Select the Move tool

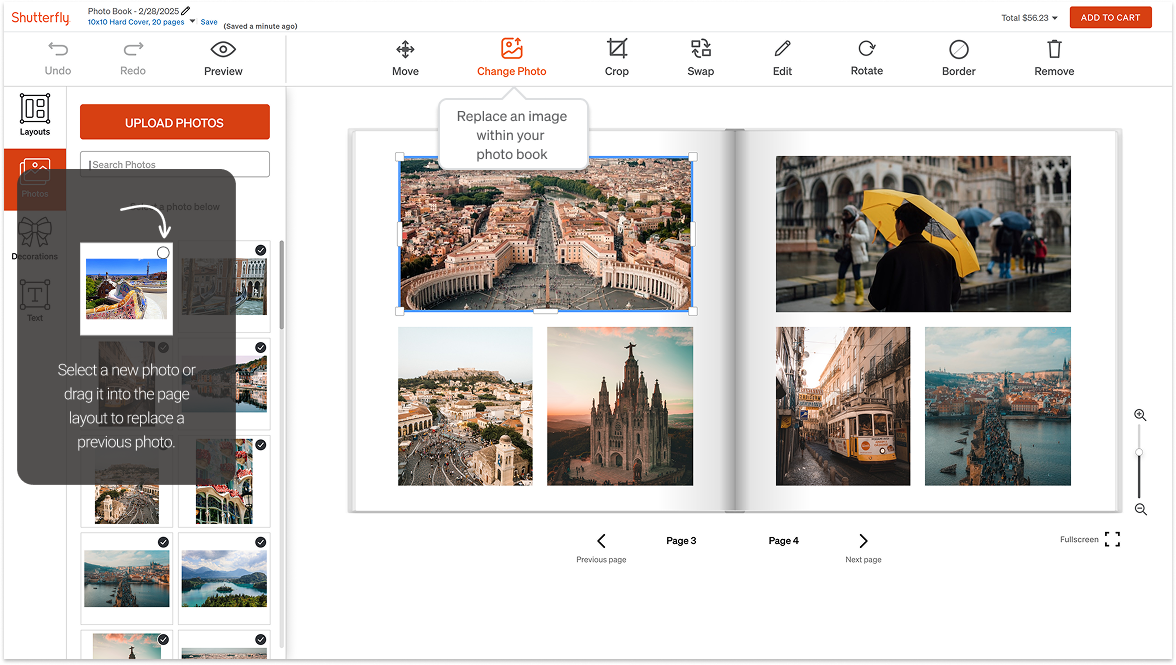click(405, 58)
